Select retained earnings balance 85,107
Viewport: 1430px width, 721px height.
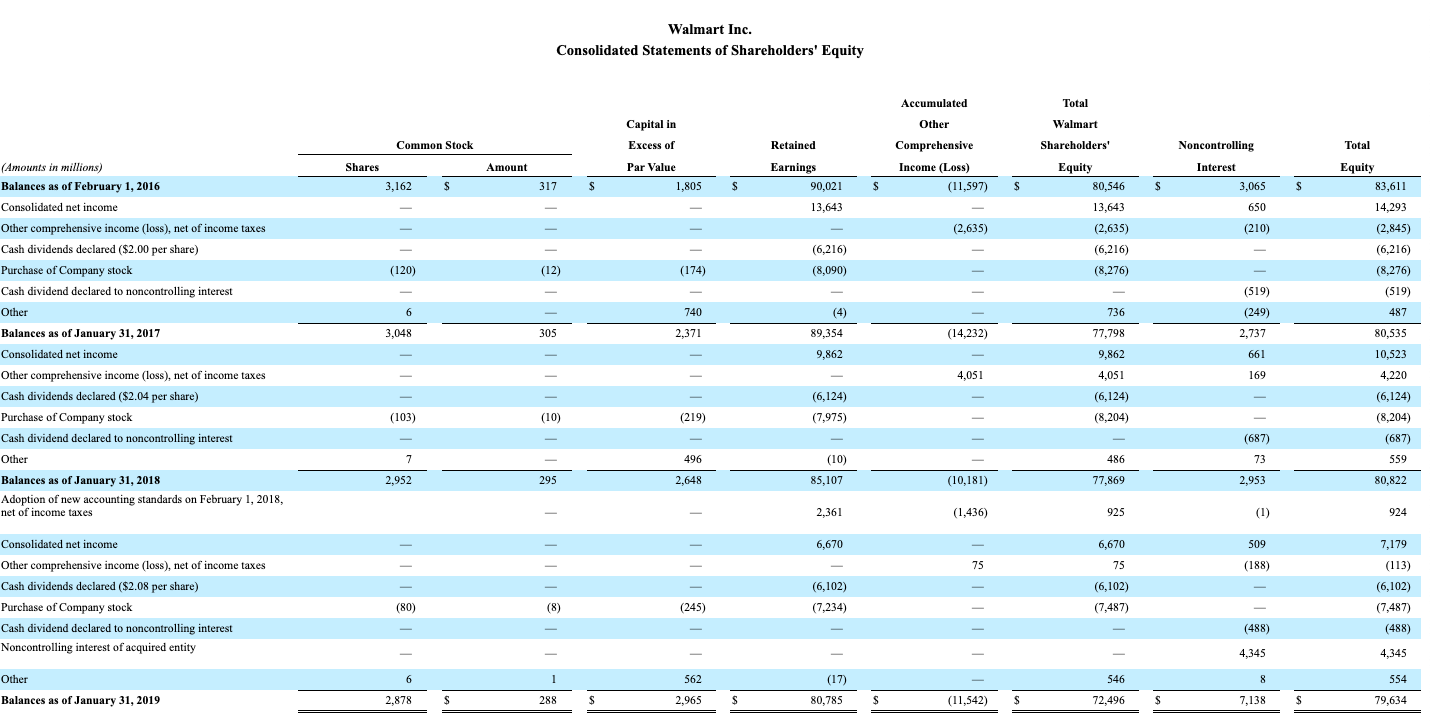(826, 480)
